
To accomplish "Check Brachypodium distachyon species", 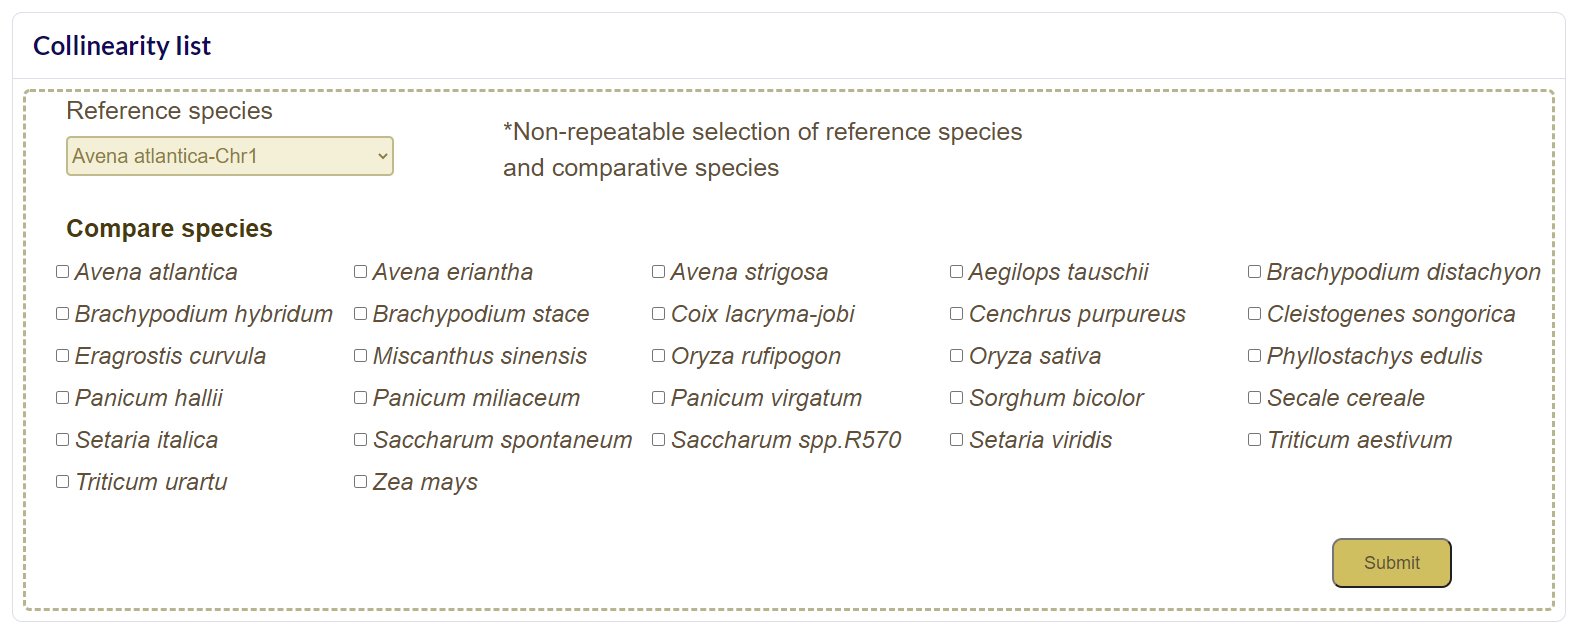I will [1255, 272].
